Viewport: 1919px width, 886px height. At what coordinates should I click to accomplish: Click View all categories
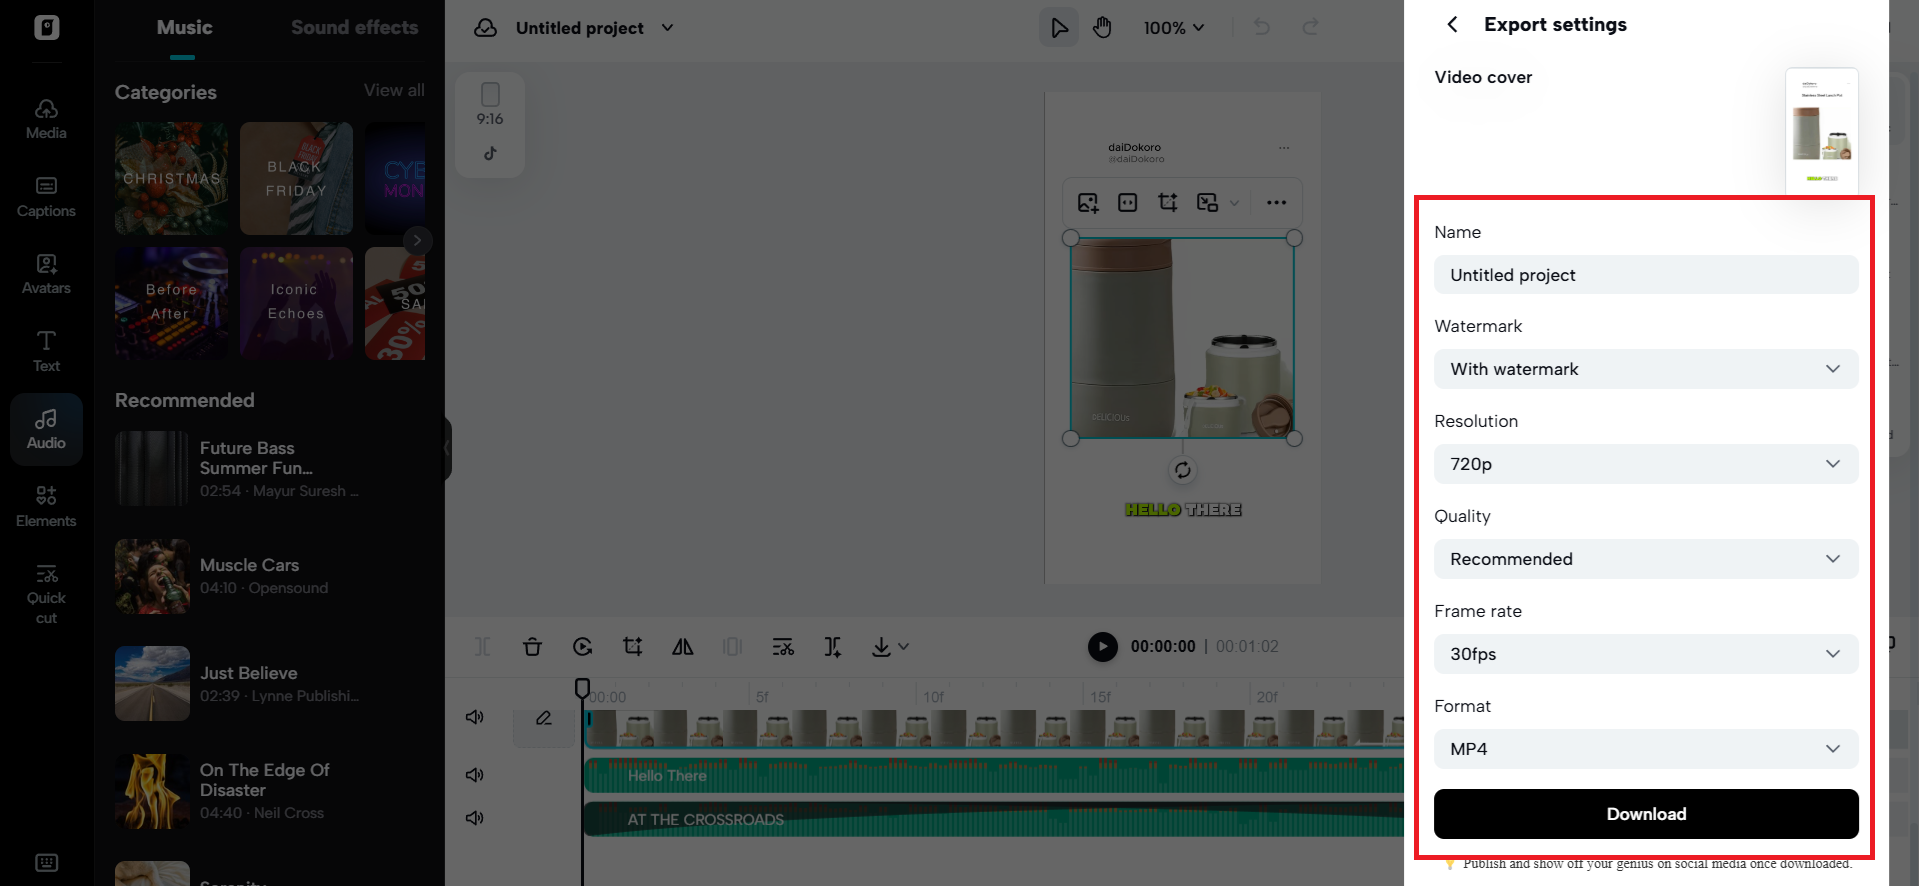click(x=394, y=90)
